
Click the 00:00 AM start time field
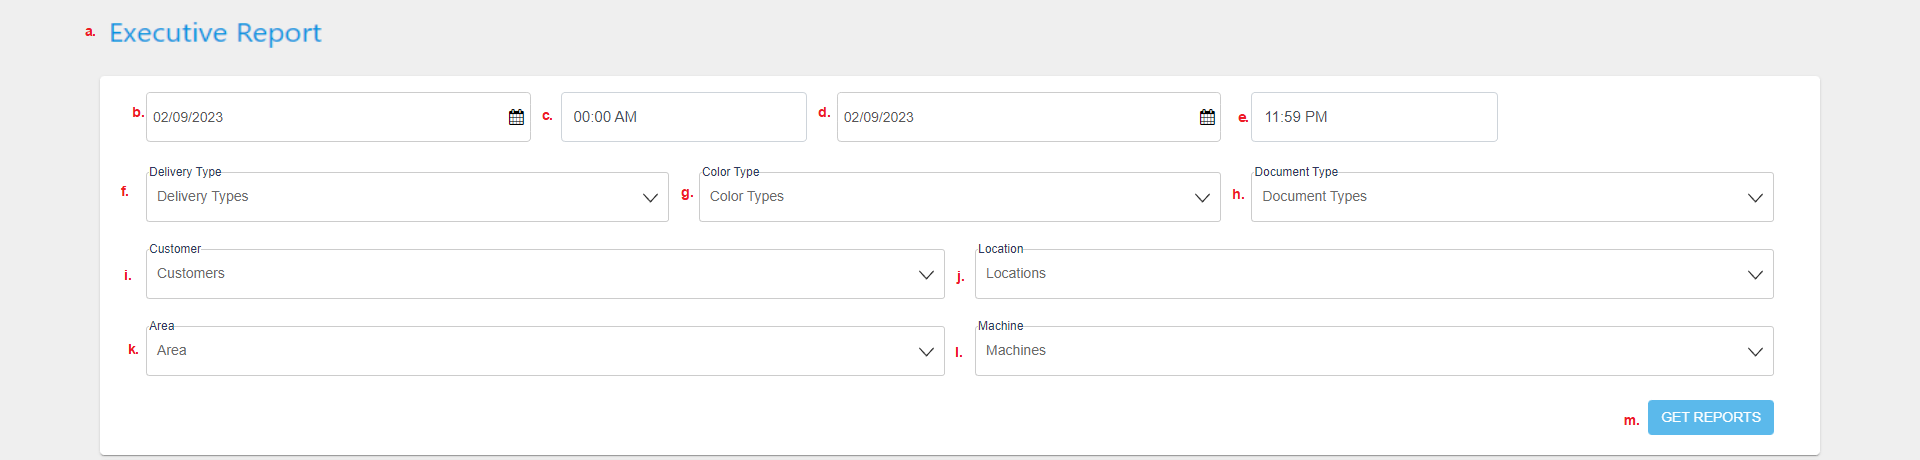[684, 117]
